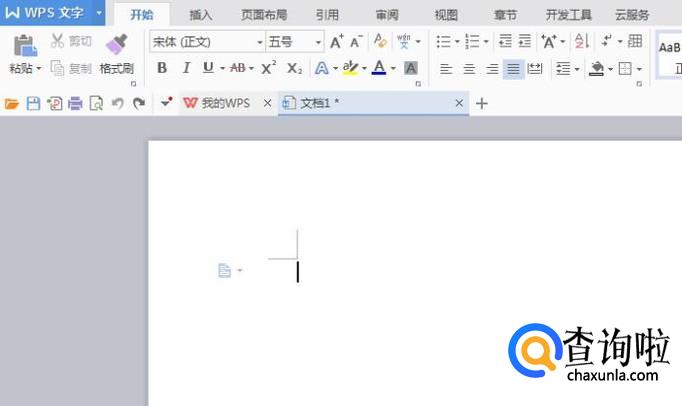
Task: Apply the yellow text highlight color
Action: (x=350, y=68)
